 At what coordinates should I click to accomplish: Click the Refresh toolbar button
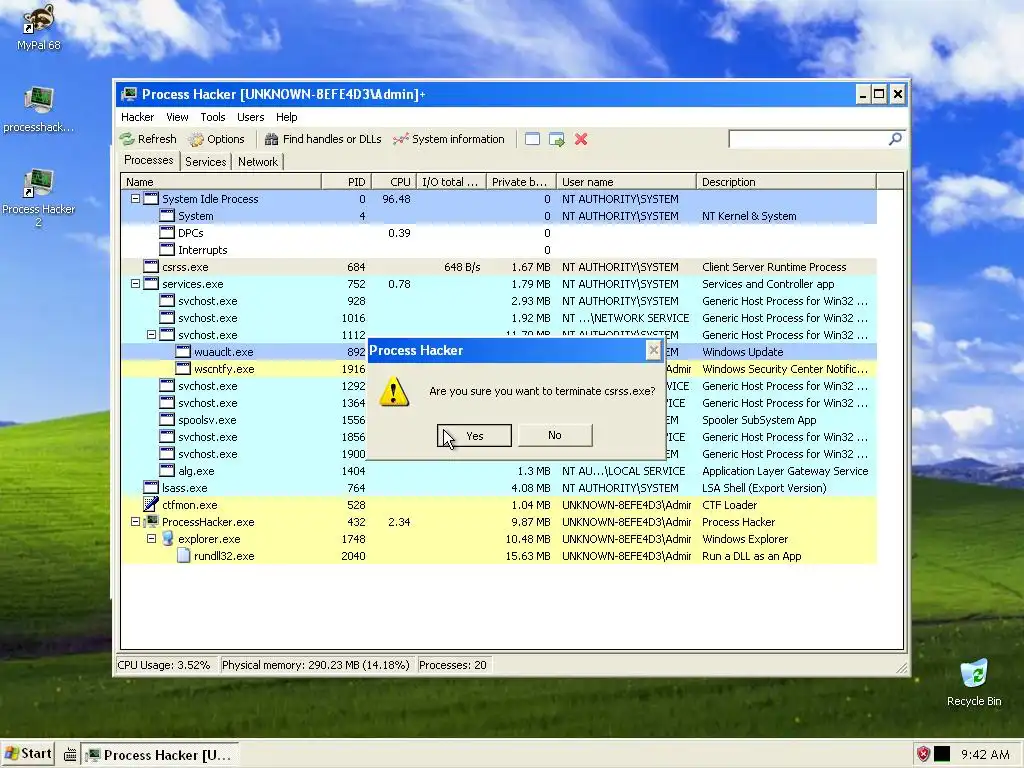(x=148, y=139)
